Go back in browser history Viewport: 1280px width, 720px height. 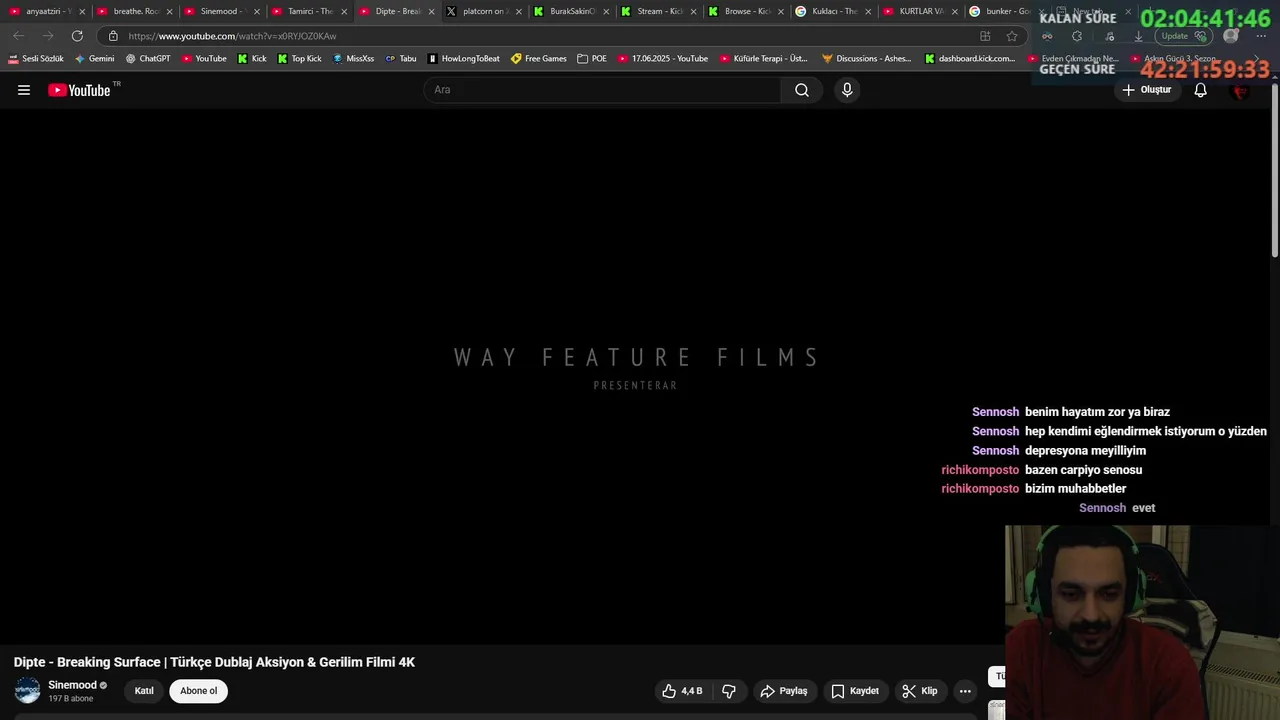pyautogui.click(x=18, y=36)
